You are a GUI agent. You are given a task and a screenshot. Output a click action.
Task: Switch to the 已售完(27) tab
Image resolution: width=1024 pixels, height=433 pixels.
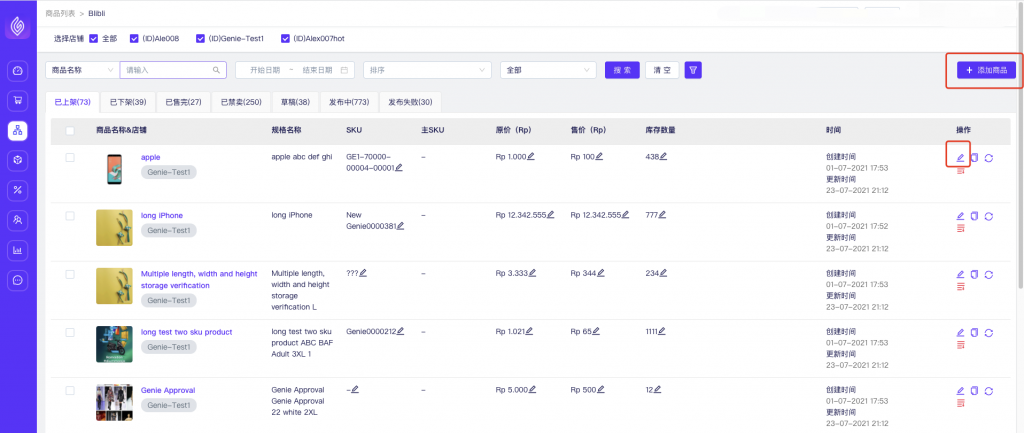point(184,103)
